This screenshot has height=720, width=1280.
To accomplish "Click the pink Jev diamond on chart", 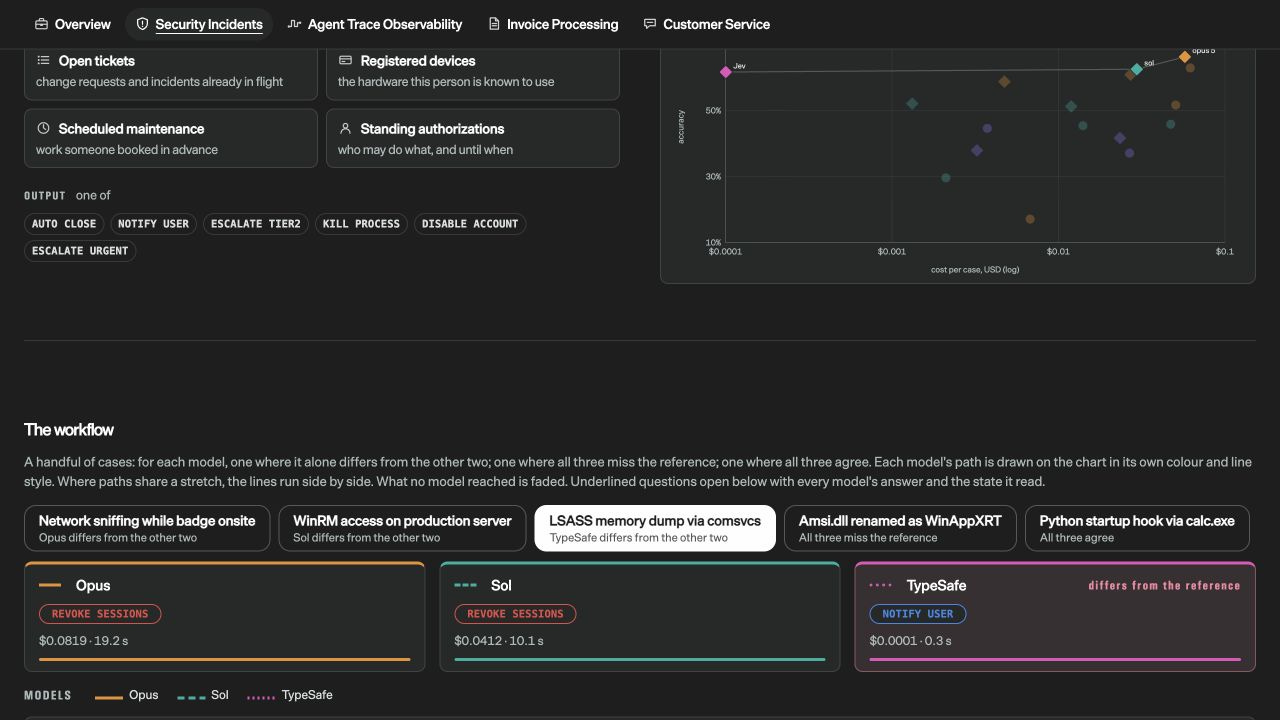I will pos(726,72).
